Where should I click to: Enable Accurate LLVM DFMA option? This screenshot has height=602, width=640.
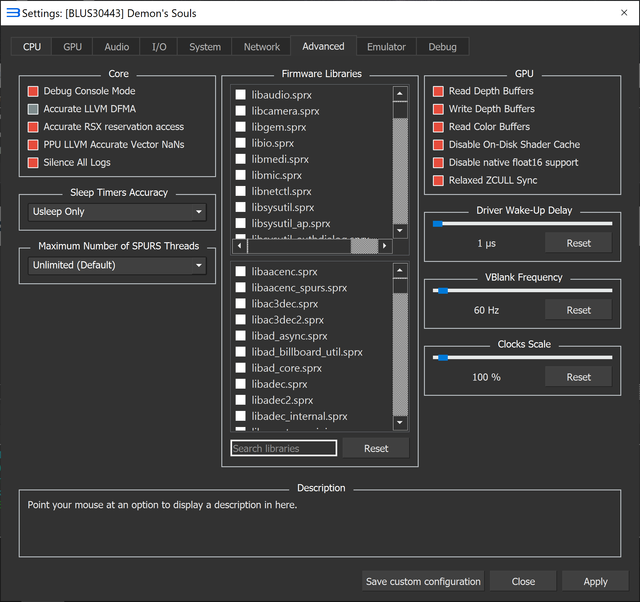point(33,109)
